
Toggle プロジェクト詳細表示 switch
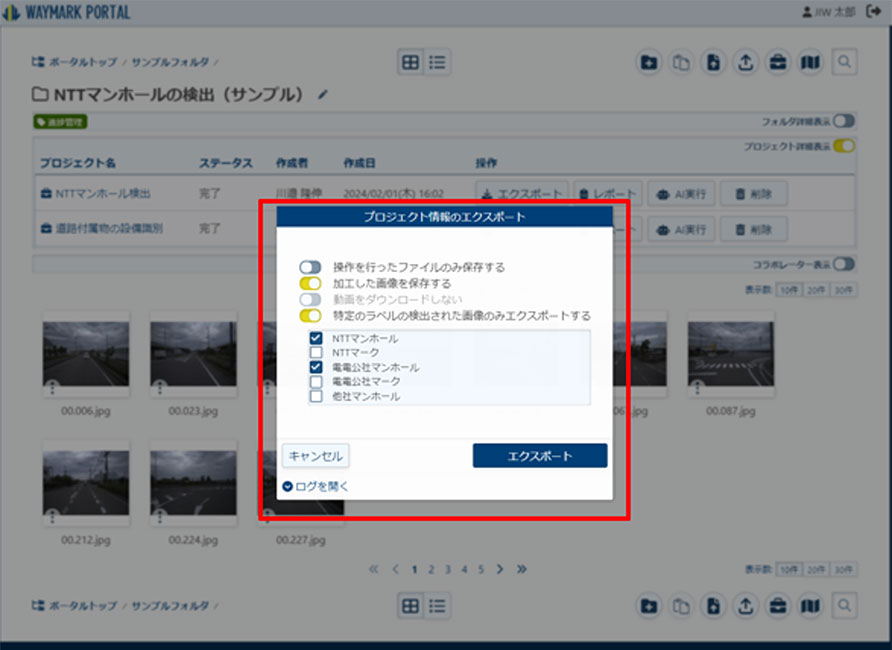[x=843, y=146]
